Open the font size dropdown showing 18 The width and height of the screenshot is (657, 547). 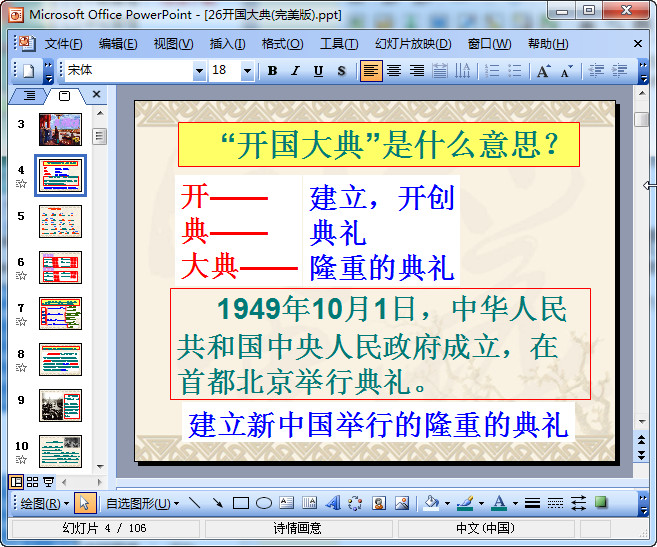[248, 70]
